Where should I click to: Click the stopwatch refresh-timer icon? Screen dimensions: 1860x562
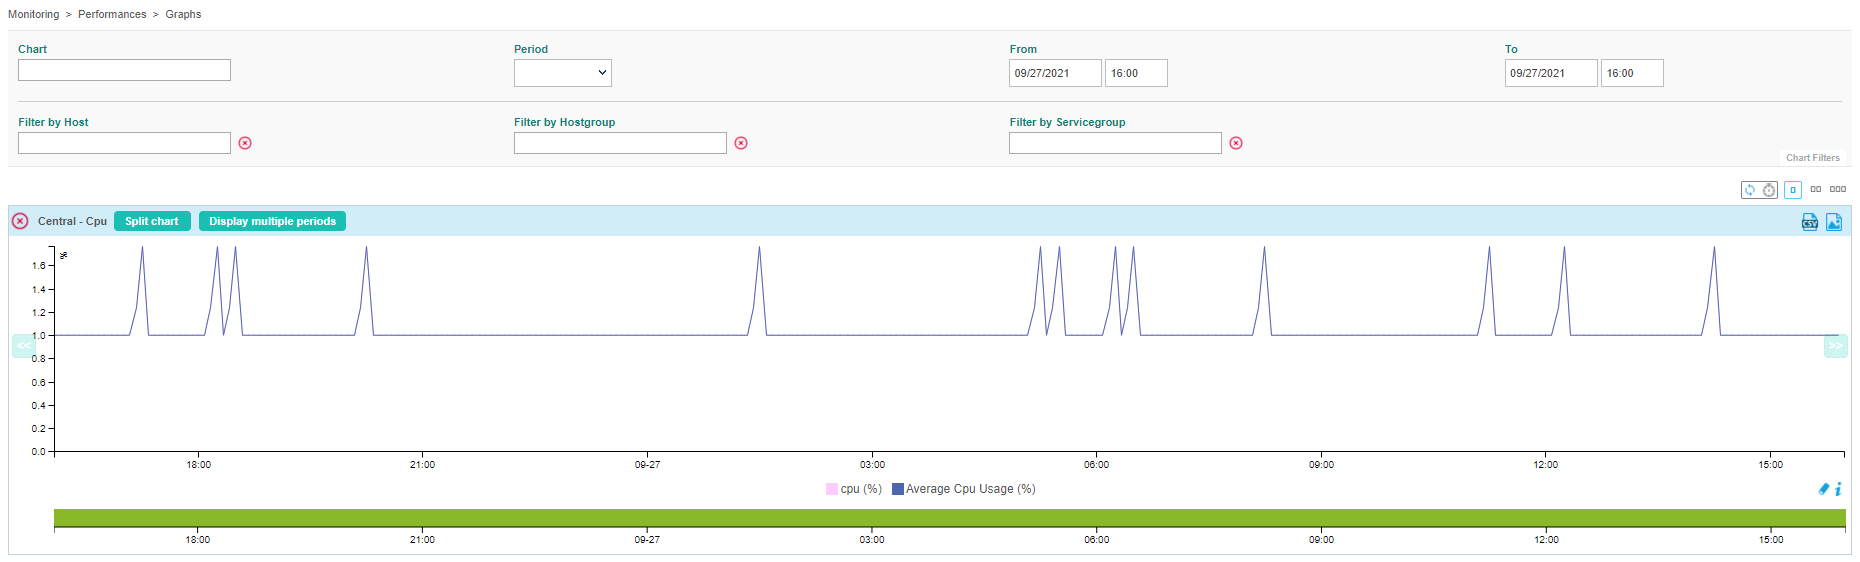(1769, 190)
